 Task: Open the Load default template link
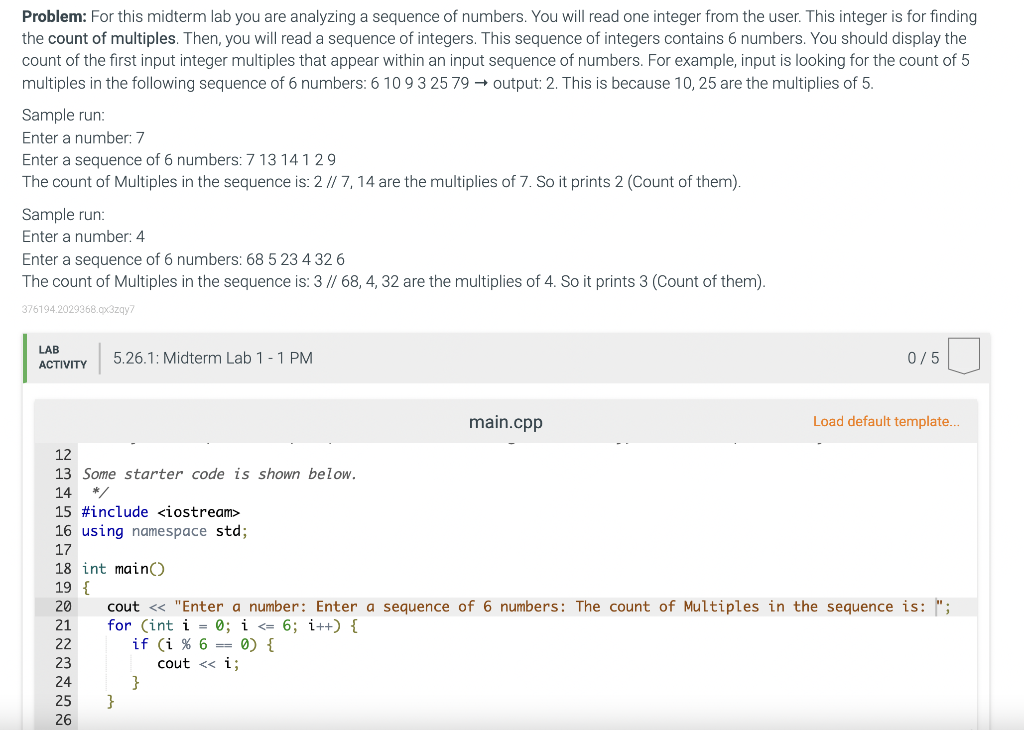point(886,422)
